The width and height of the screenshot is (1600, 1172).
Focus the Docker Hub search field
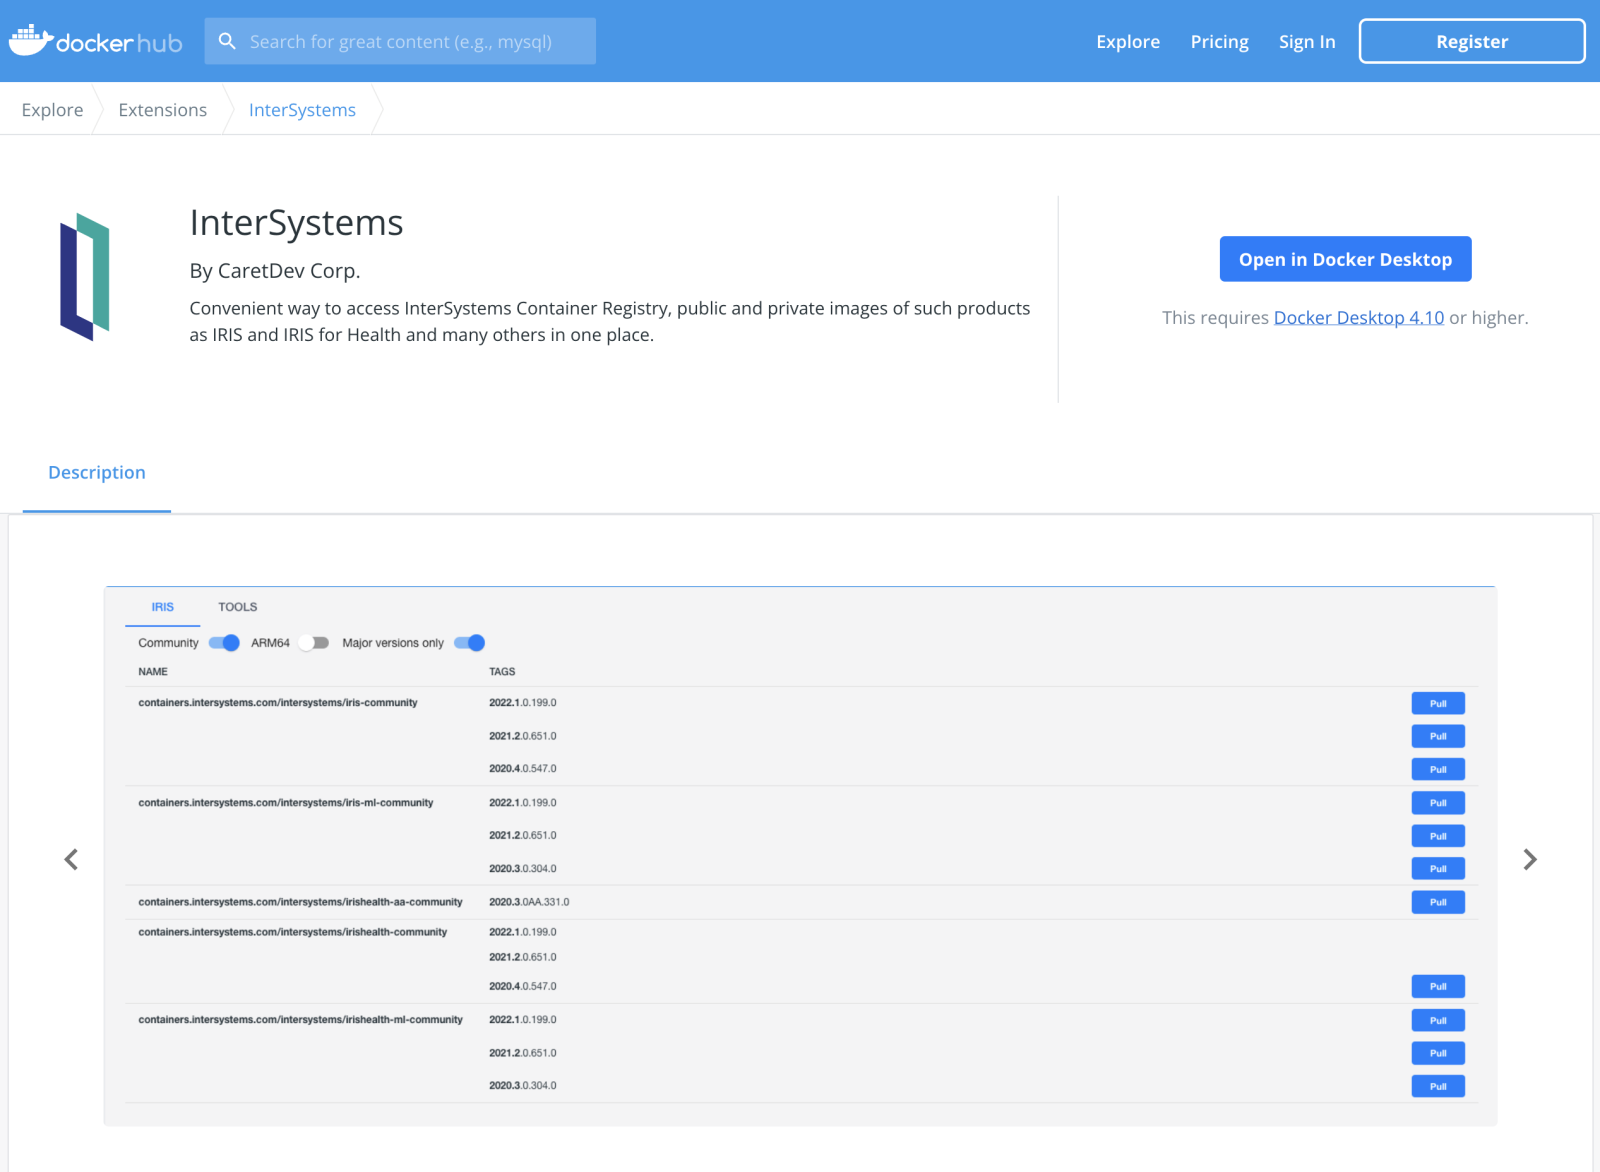[x=410, y=42]
